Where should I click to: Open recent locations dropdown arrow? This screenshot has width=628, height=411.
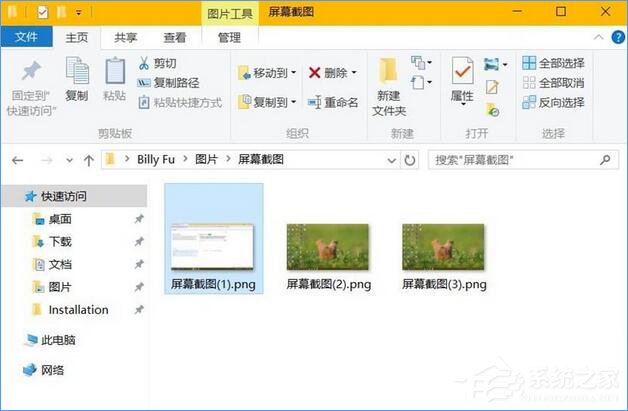point(69,161)
